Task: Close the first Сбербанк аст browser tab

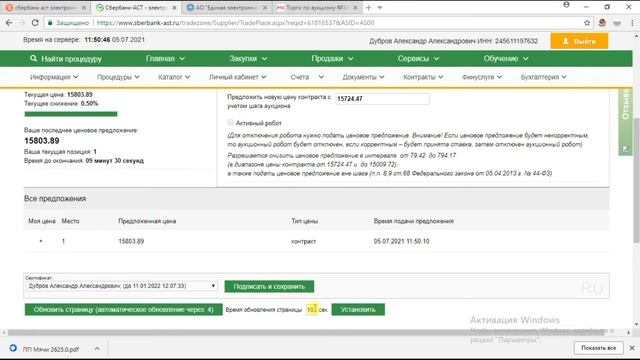Action: [x=84, y=7]
